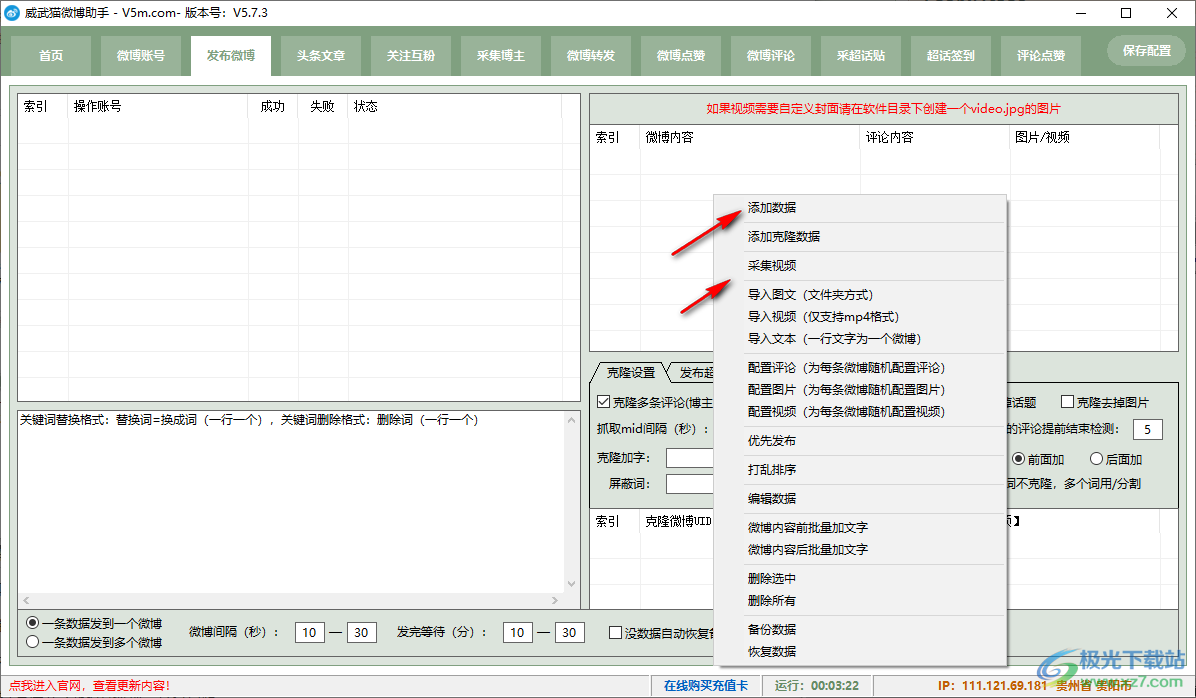Image resolution: width=1196 pixels, height=698 pixels.
Task: Switch to the 超话签到 tab
Action: (951, 56)
